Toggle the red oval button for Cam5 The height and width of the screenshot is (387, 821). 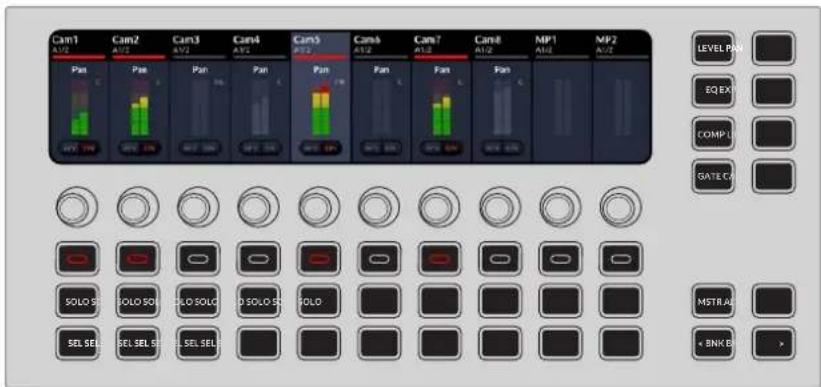319,259
